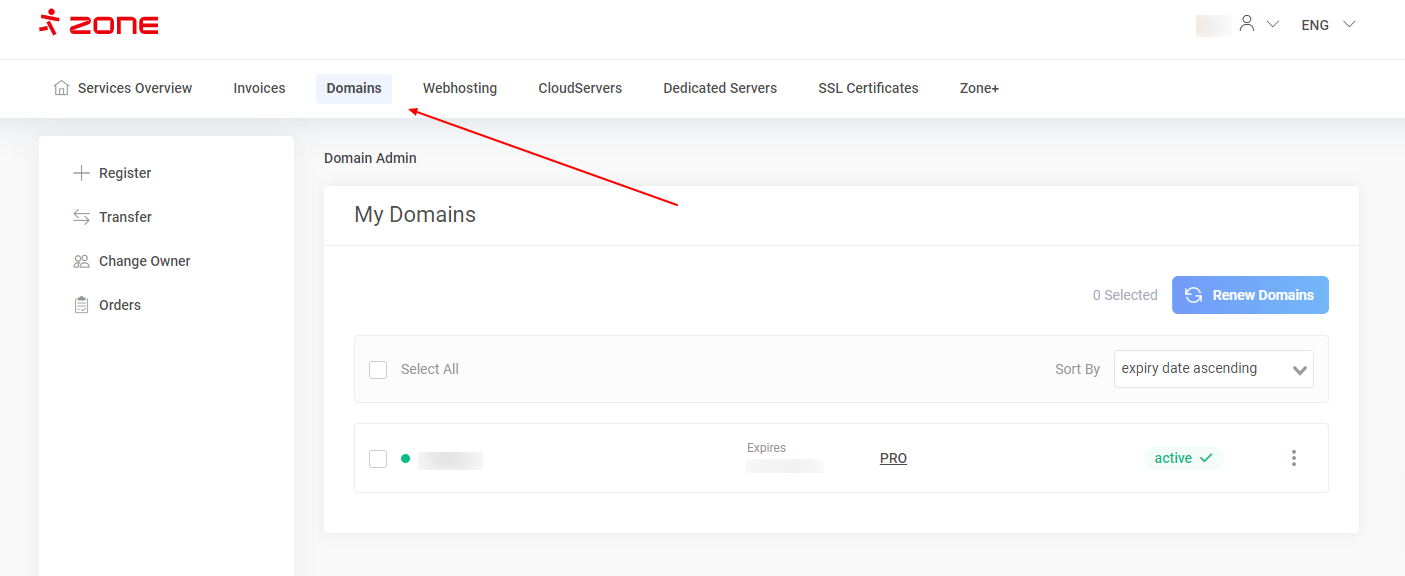Navigate to Dedicated Servers
The image size is (1405, 576).
720,88
